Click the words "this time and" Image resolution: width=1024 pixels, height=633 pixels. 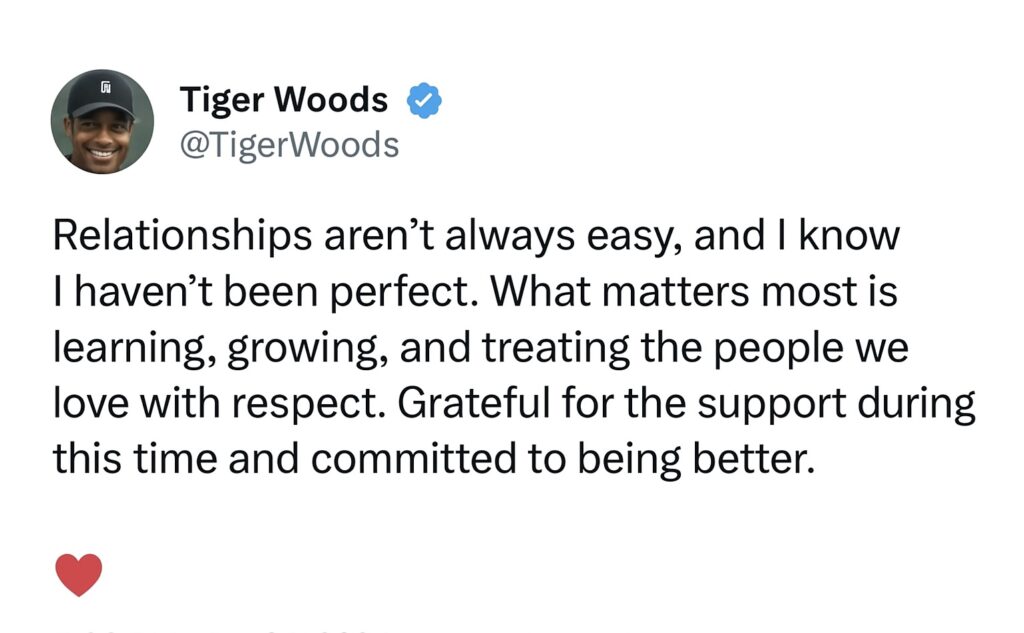pos(175,458)
